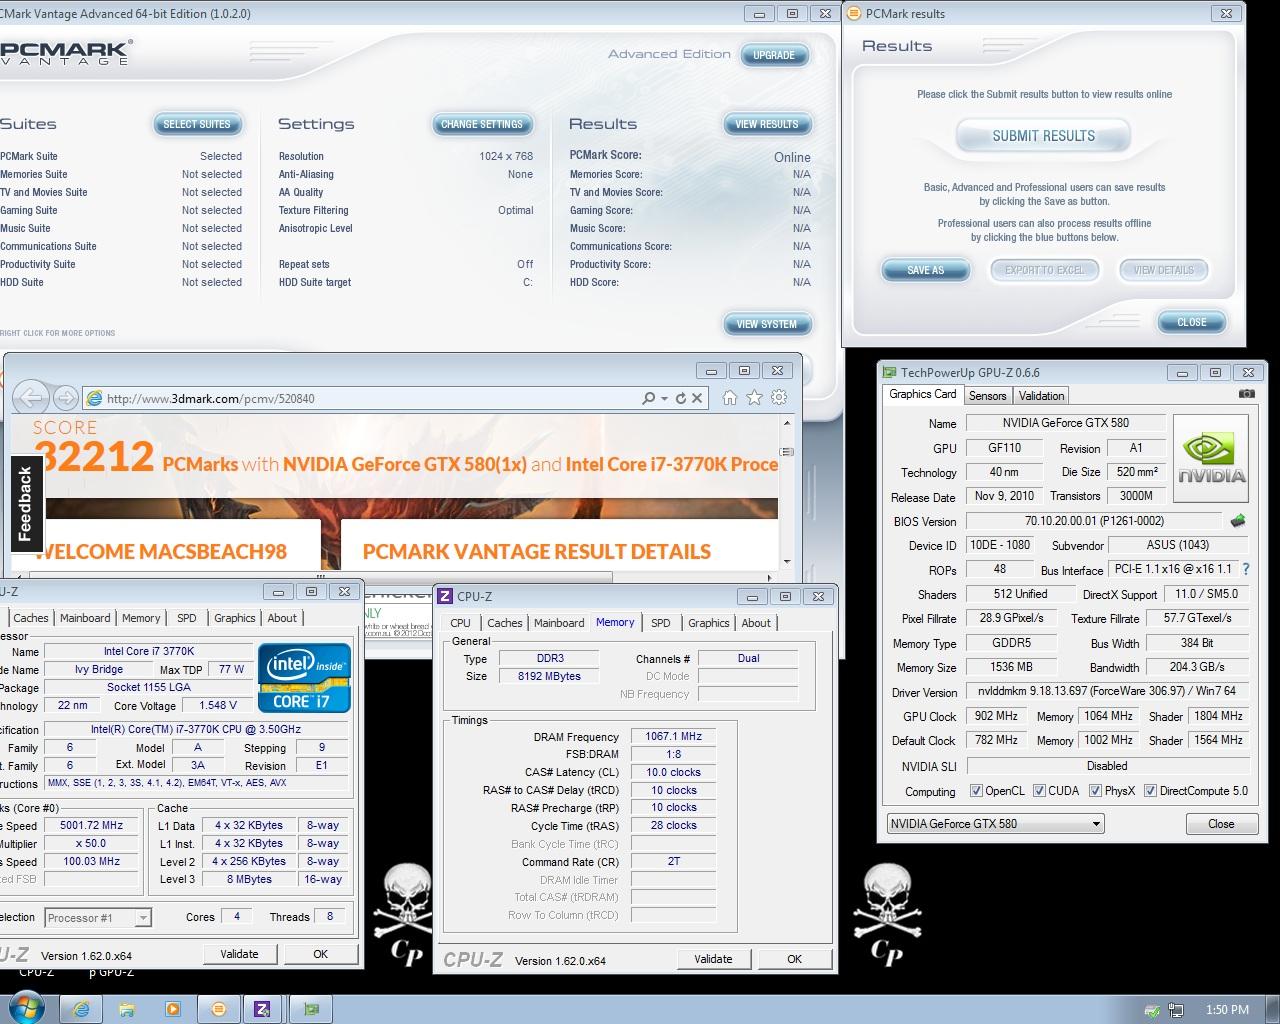Click SELECT SUITES button
The image size is (1280, 1024).
click(x=196, y=124)
